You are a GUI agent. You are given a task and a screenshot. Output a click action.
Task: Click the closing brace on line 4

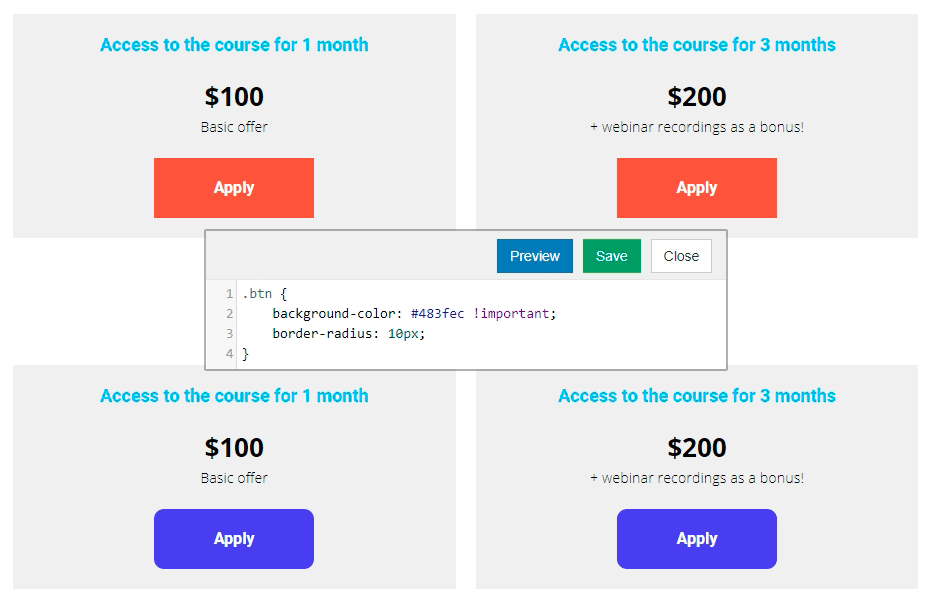pyautogui.click(x=245, y=354)
